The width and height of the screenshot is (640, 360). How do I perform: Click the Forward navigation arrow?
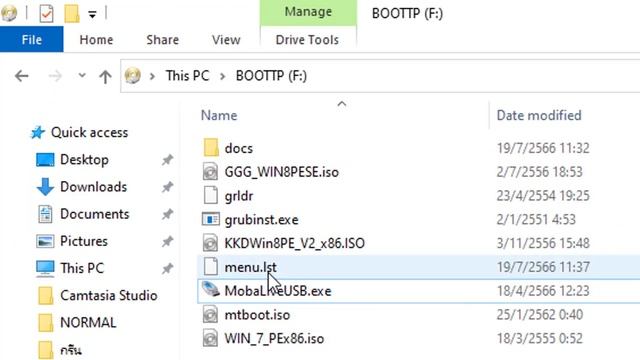(55, 76)
